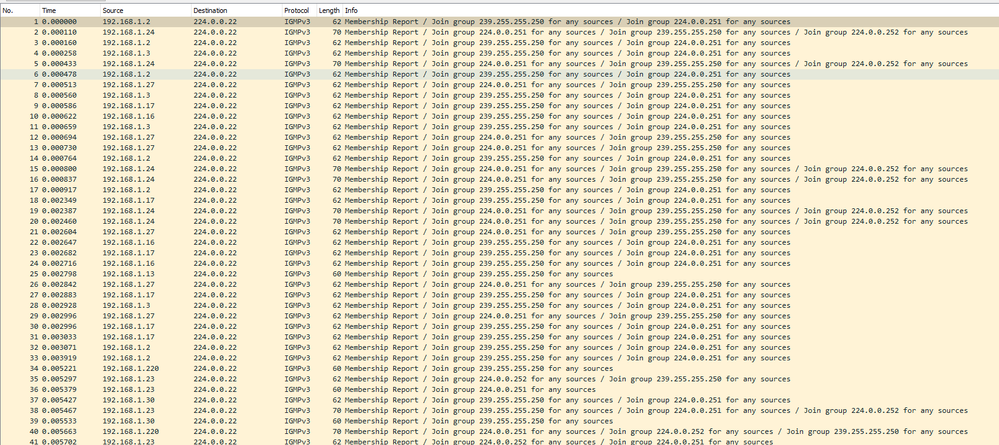Select packet 23 at time 0.002682
The image size is (999, 445).
coord(500,253)
